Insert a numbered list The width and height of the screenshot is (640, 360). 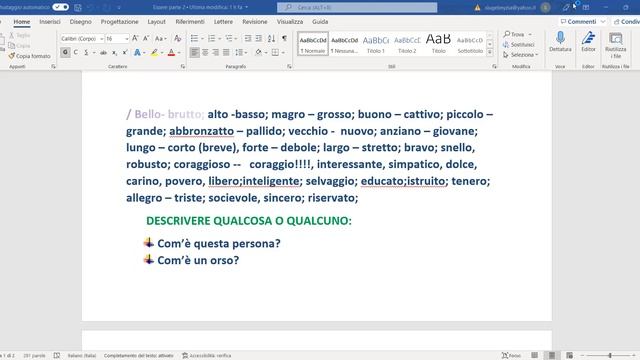(211, 38)
